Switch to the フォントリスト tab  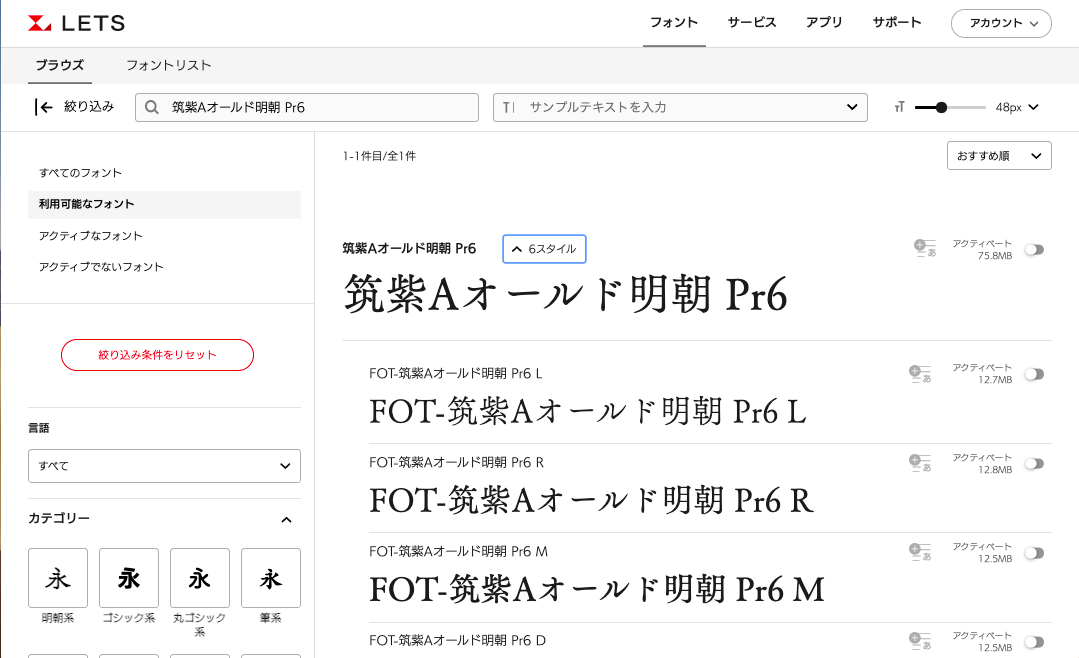(169, 65)
